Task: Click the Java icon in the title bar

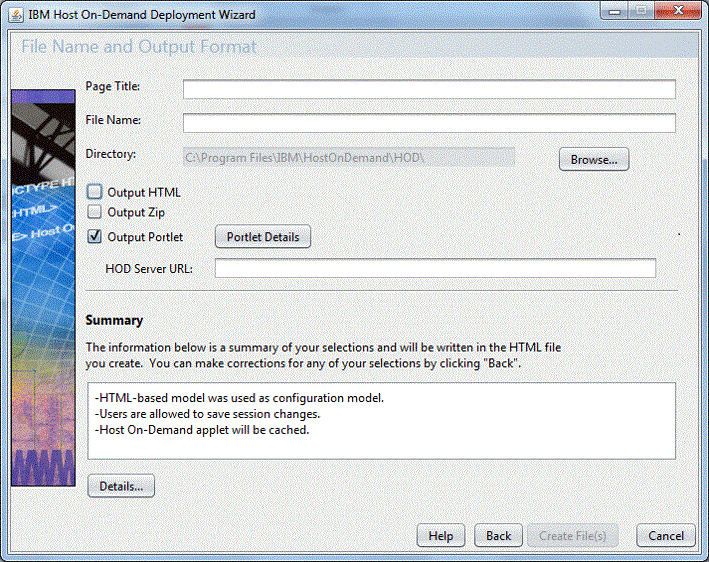Action: click(16, 15)
